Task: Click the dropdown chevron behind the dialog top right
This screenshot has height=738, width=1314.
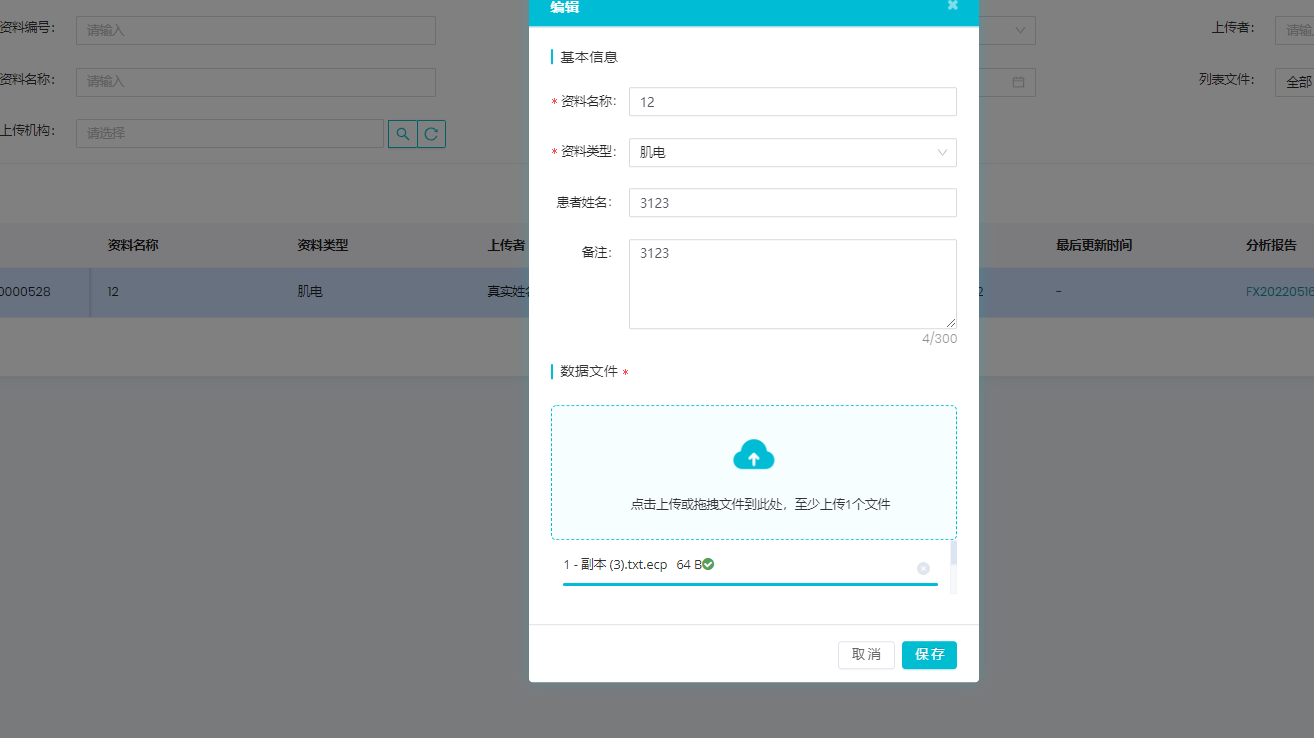Action: click(x=1020, y=30)
